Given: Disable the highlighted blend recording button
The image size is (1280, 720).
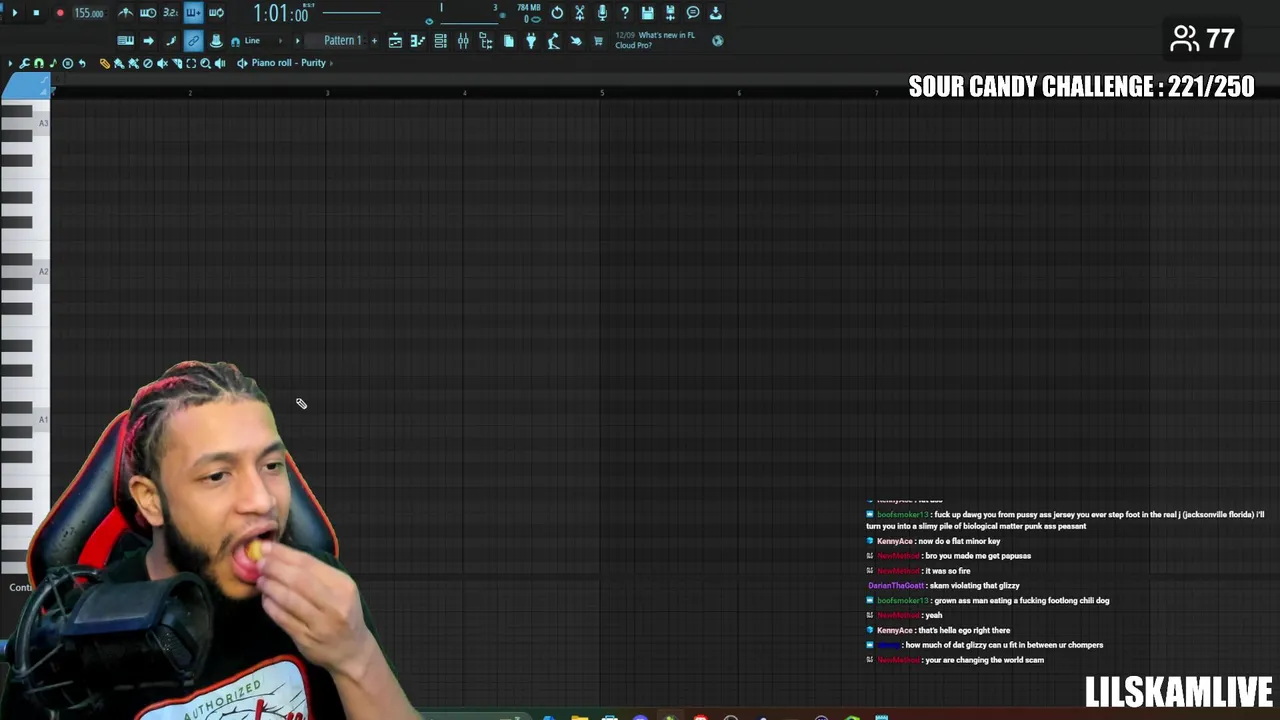Looking at the screenshot, I should coord(193,13).
